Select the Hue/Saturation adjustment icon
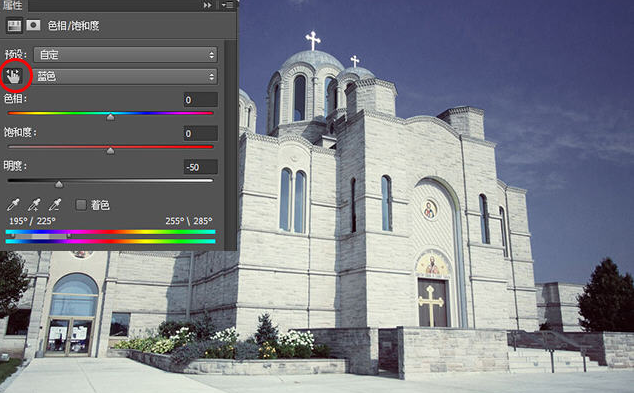The height and width of the screenshot is (393, 635). tap(14, 26)
